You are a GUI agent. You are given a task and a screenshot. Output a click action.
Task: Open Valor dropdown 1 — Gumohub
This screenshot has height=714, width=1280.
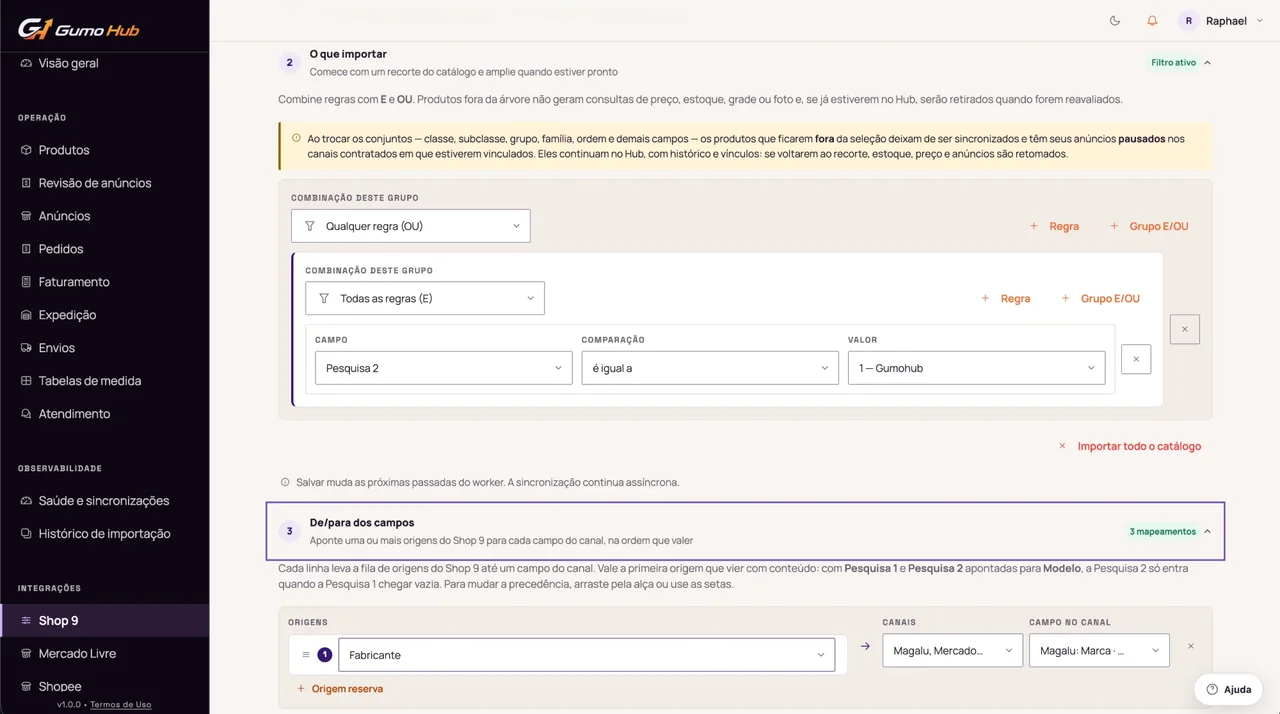(x=977, y=368)
